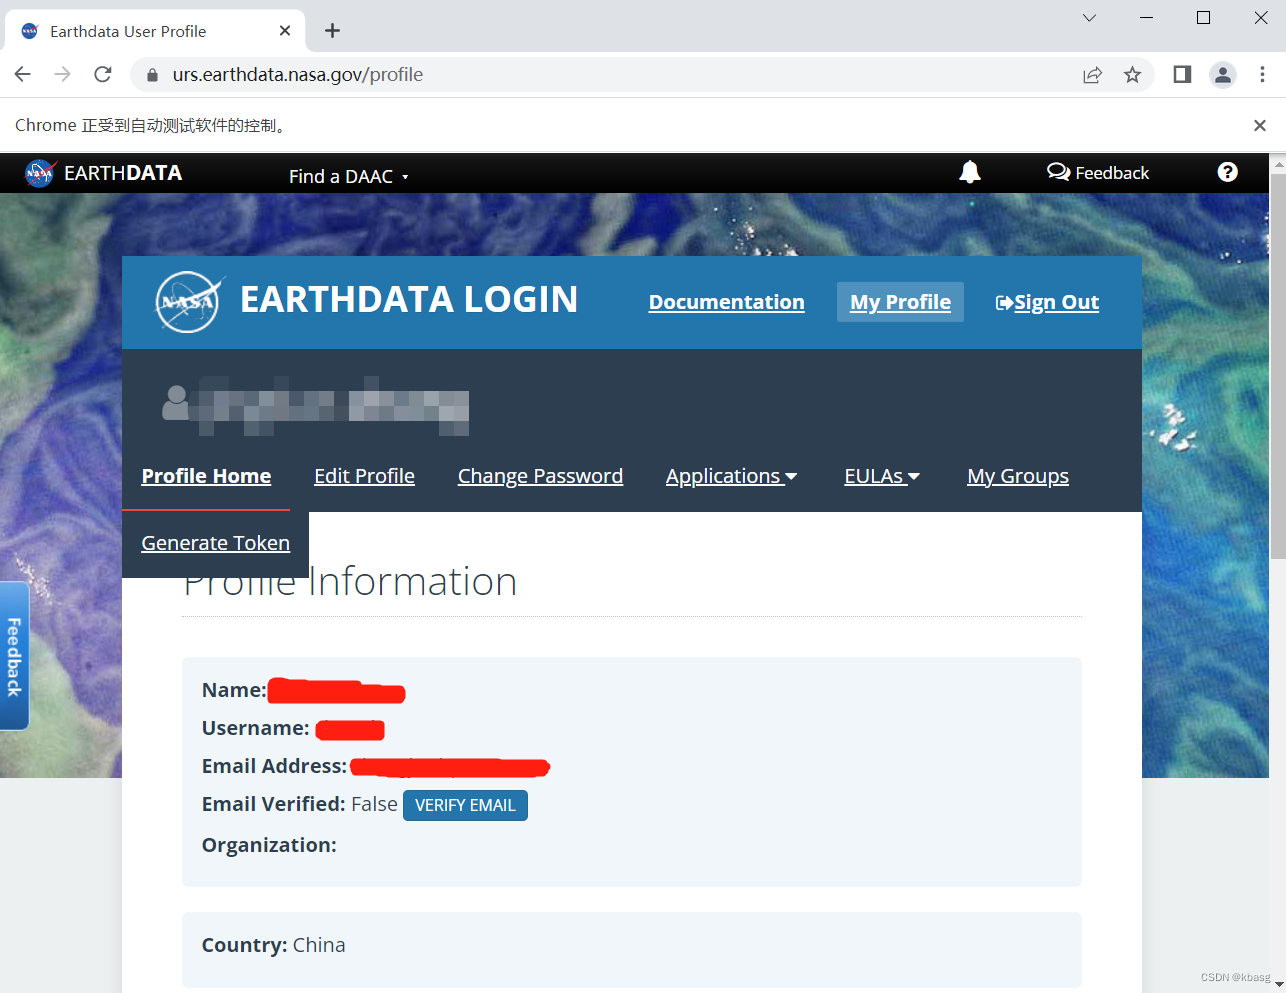Open the Documentation link
Viewport: 1286px width, 993px height.
[x=726, y=302]
